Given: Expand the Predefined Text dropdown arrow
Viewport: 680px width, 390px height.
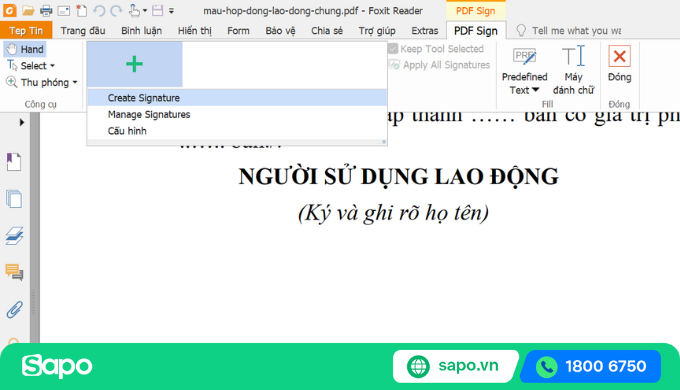Looking at the screenshot, I should click(536, 90).
